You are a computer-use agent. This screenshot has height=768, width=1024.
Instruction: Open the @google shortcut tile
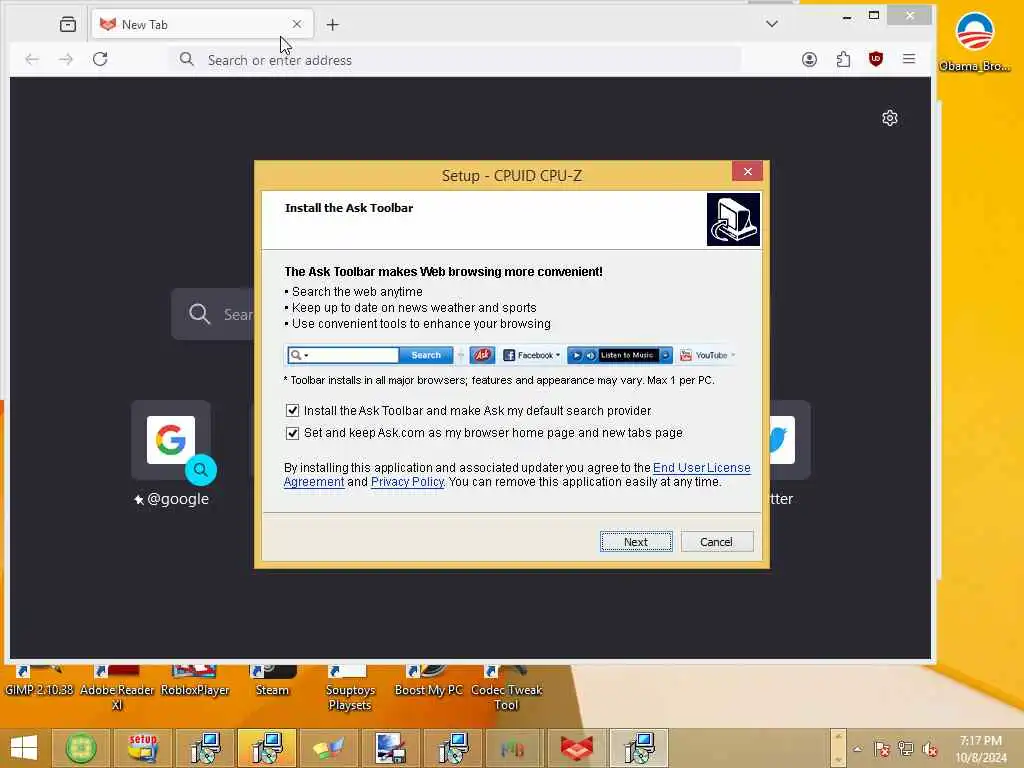pyautogui.click(x=171, y=440)
